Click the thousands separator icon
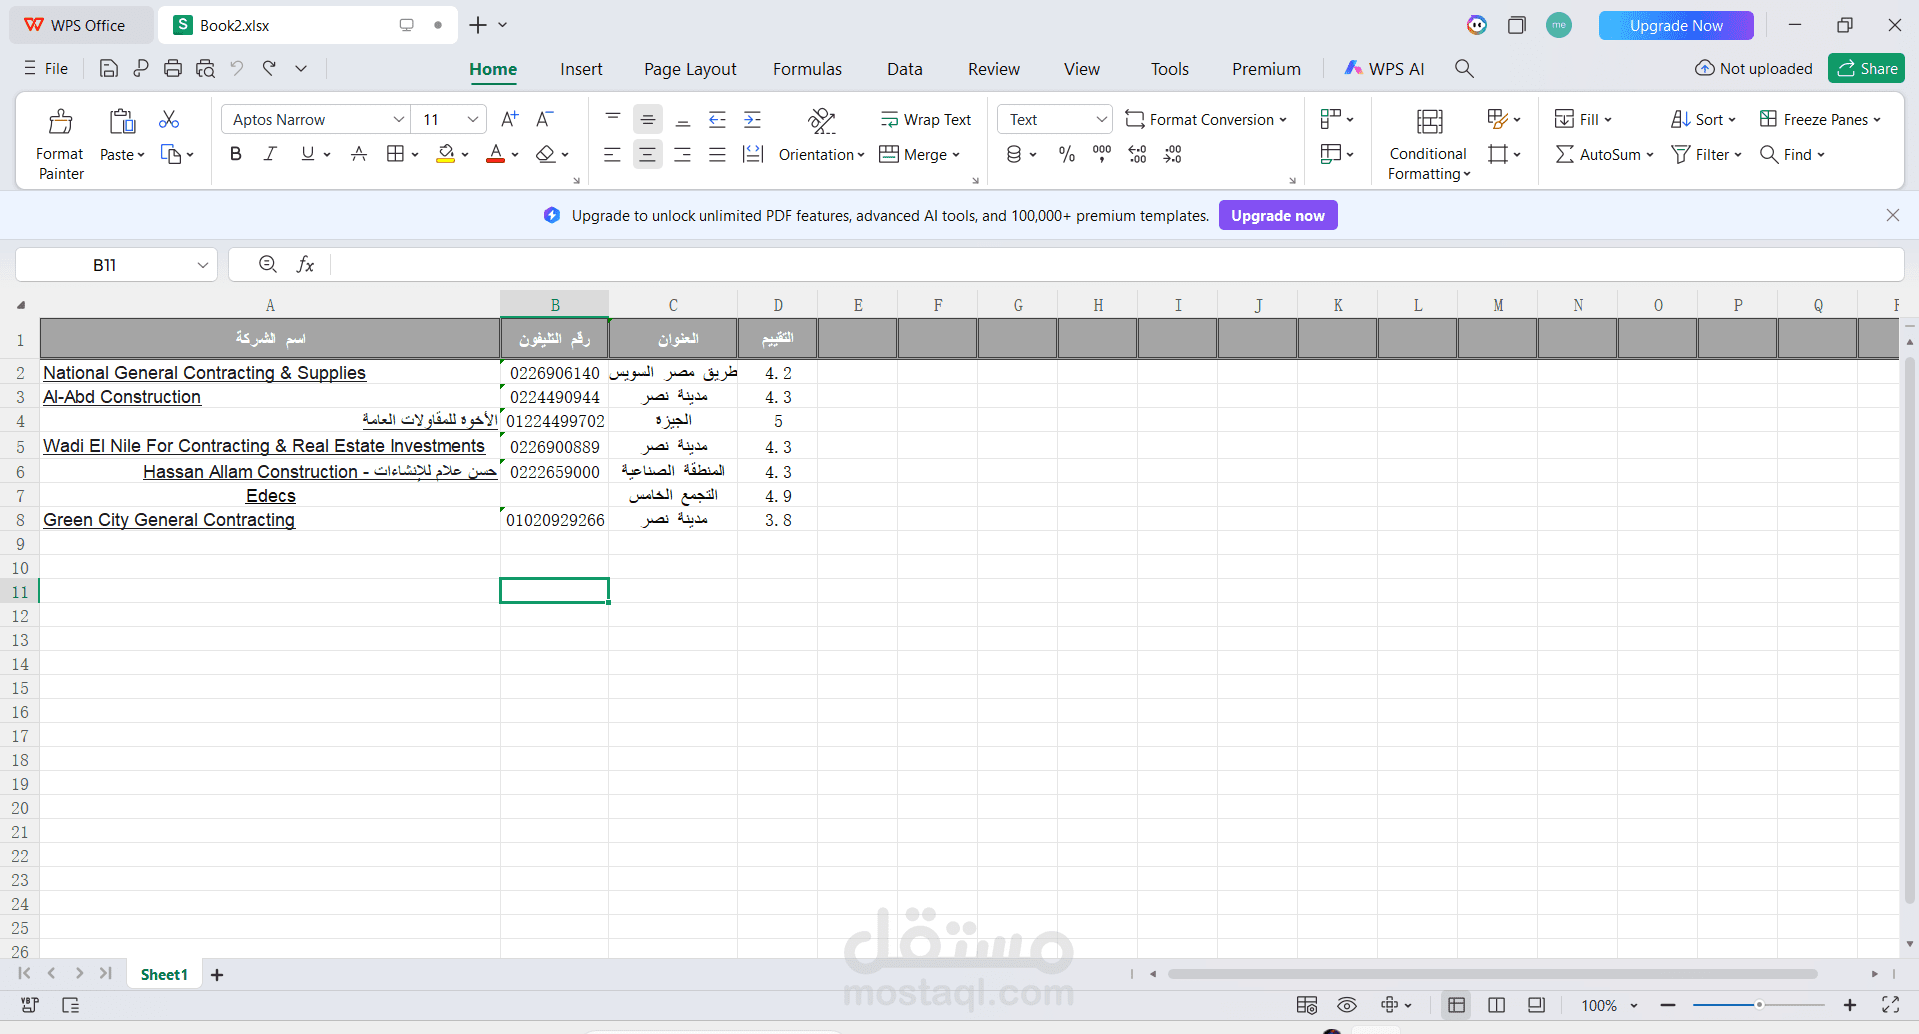1919x1034 pixels. [x=1102, y=154]
